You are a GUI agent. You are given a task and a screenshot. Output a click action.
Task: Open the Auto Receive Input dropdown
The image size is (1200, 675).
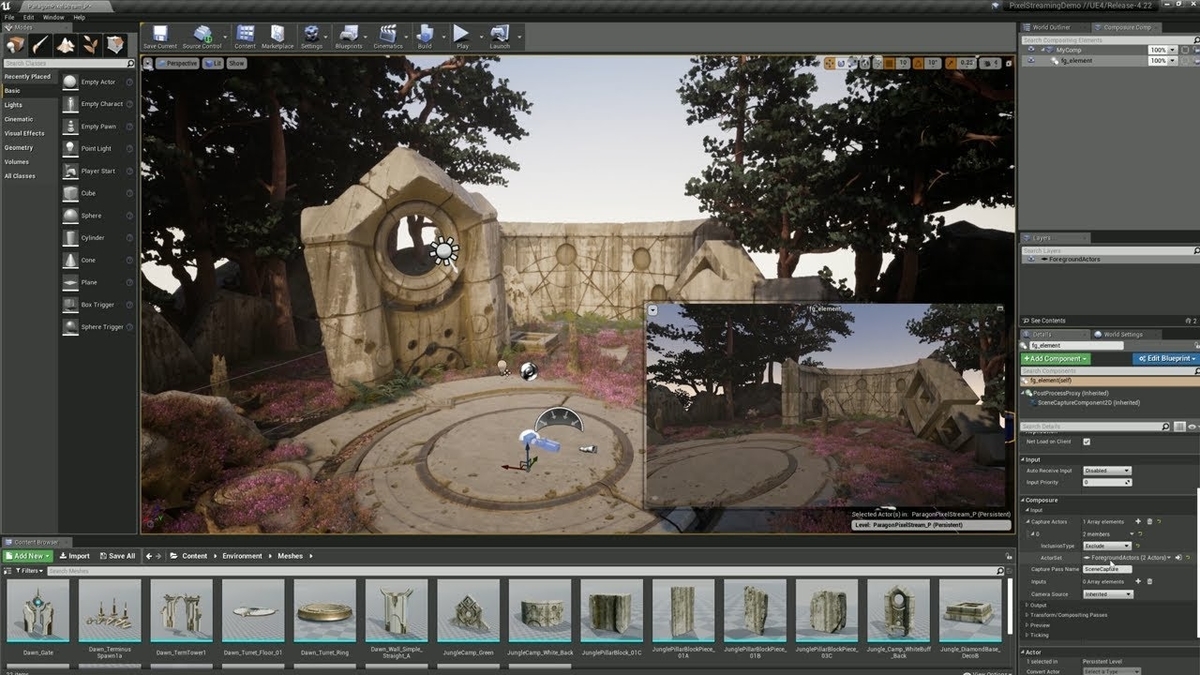[x=1107, y=470]
